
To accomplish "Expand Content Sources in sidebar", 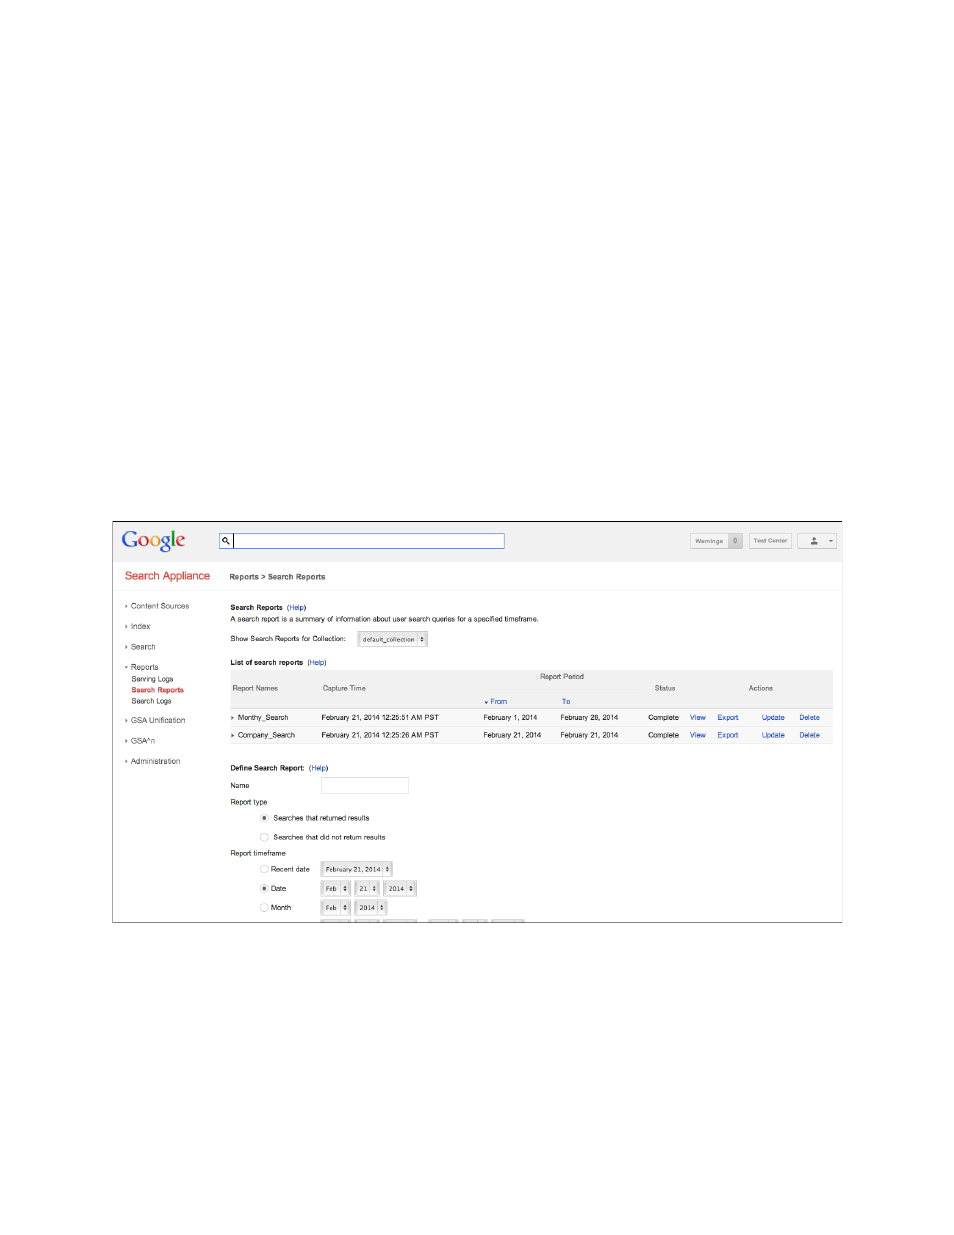I will pyautogui.click(x=159, y=606).
